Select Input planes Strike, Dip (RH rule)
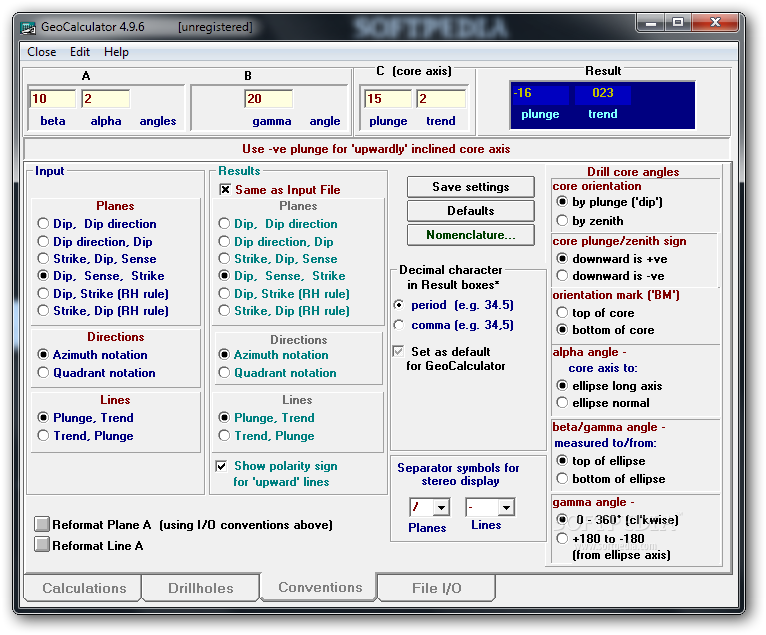 tap(43, 311)
